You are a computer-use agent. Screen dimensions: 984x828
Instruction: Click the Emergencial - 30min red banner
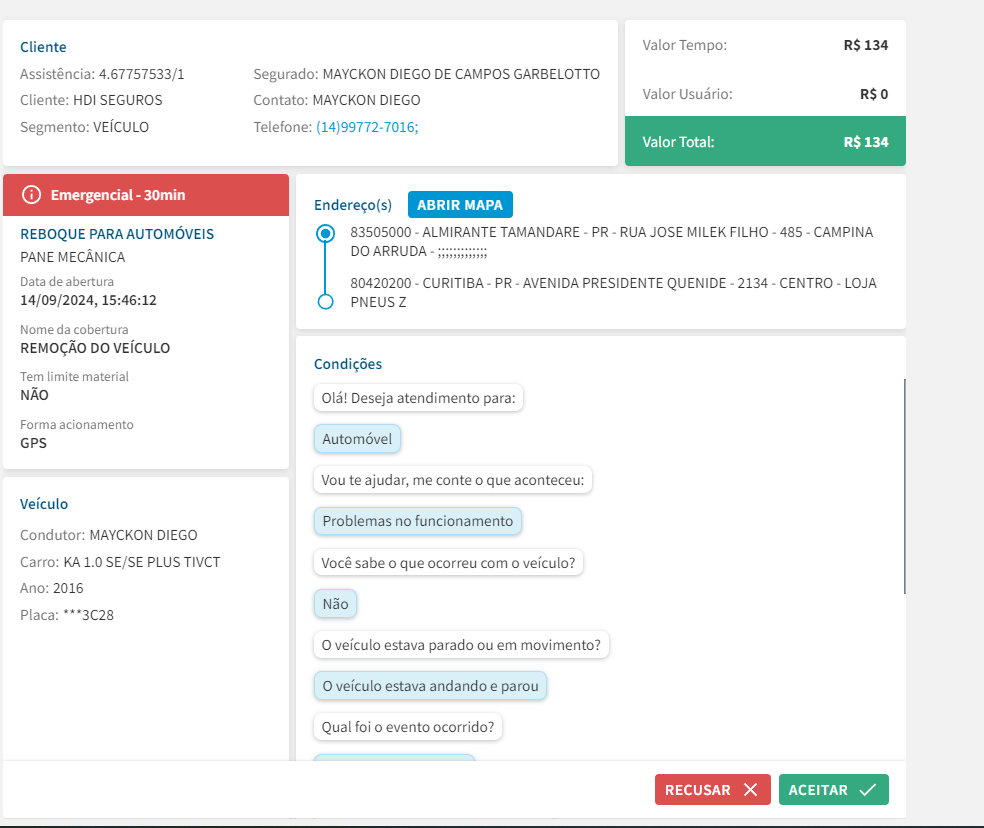point(146,195)
